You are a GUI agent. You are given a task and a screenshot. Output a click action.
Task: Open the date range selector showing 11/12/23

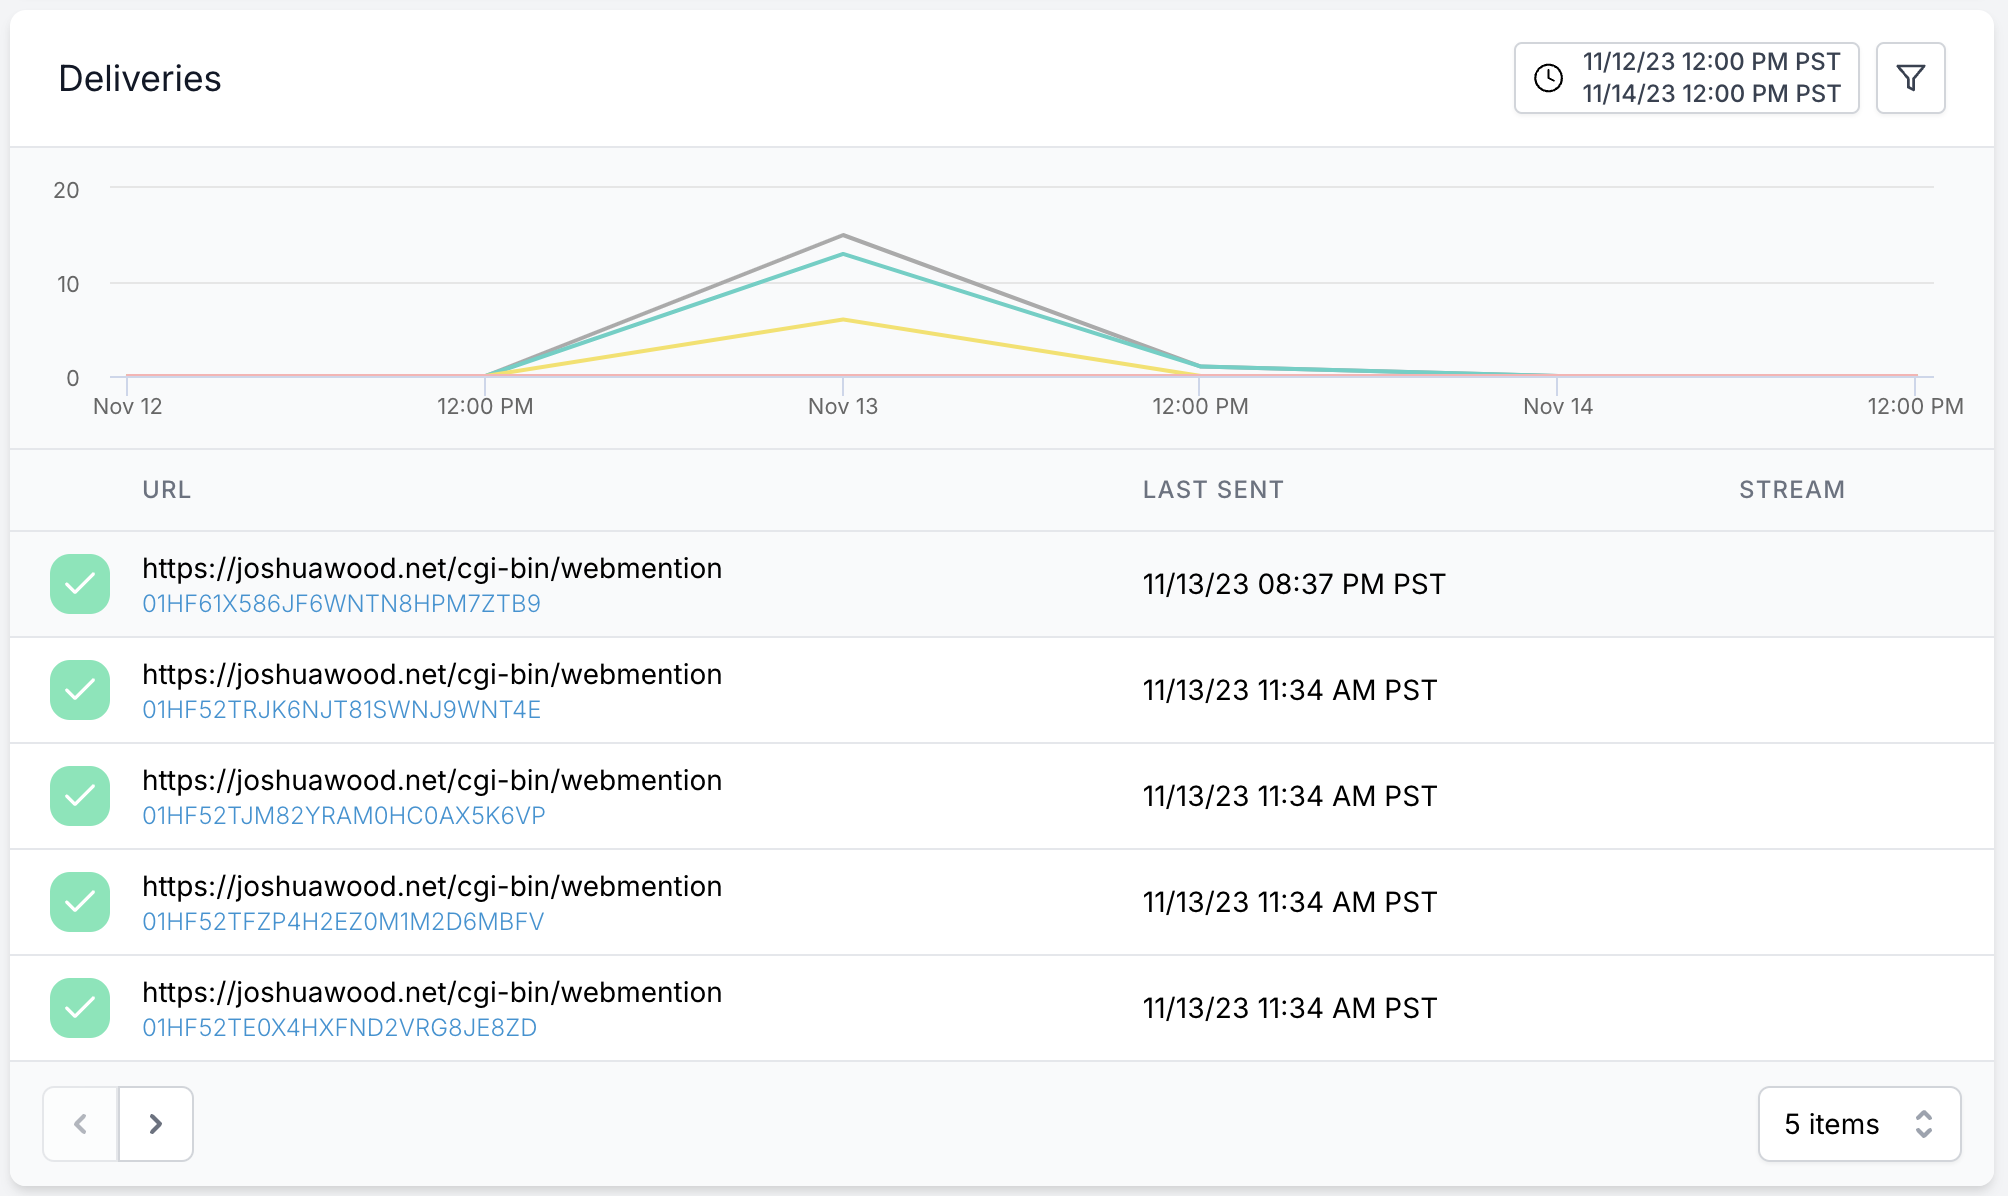coord(1686,77)
